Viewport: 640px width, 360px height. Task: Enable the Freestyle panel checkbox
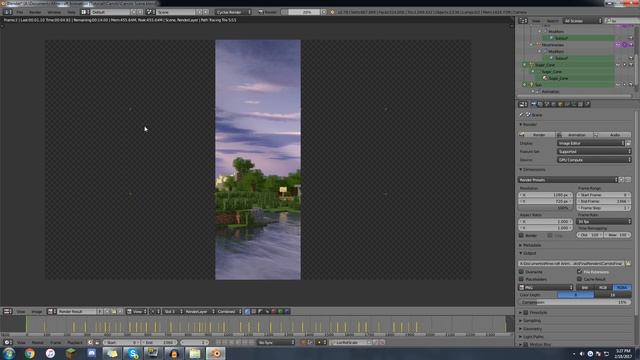[x=526, y=313]
